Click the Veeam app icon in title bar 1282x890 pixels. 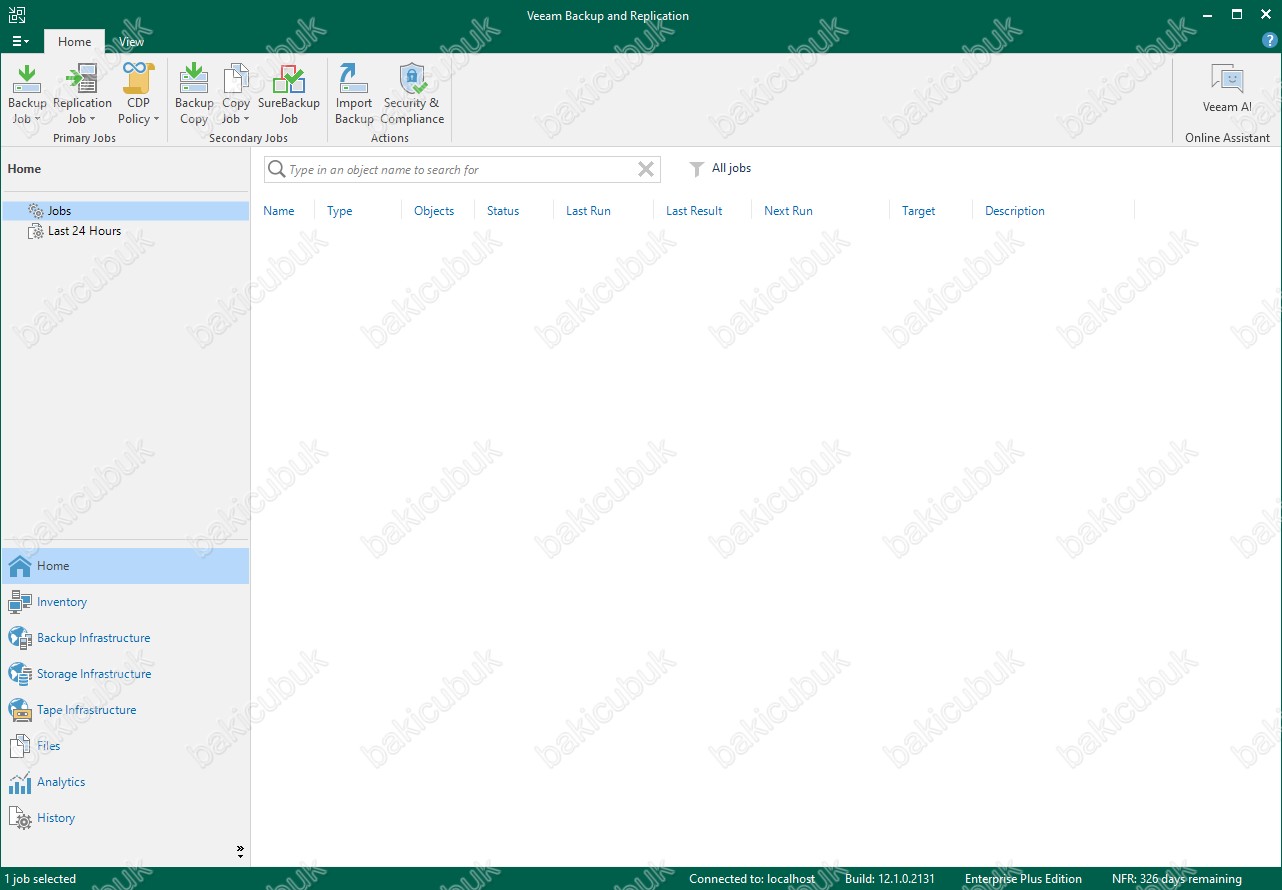point(17,15)
